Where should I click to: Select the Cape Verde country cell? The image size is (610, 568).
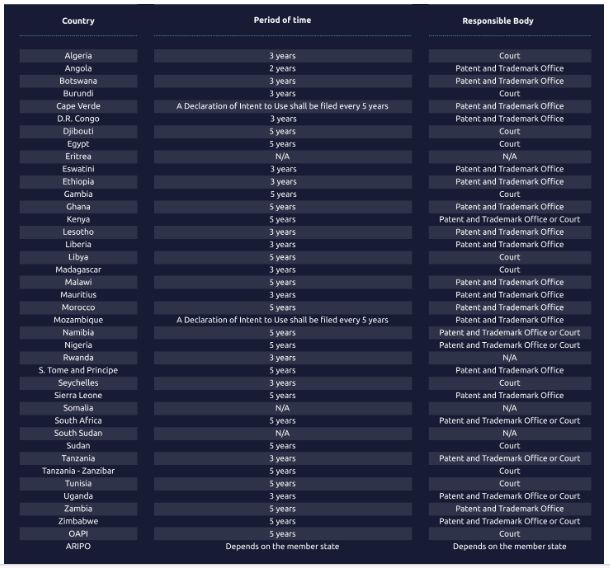coord(78,106)
